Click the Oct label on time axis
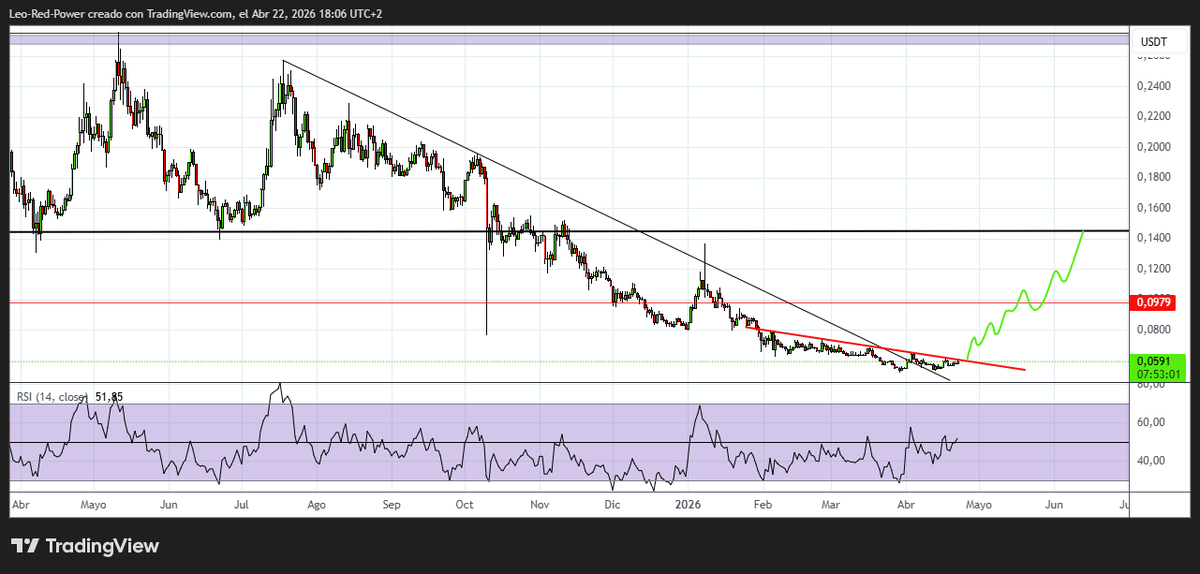The width and height of the screenshot is (1200, 574). coord(465,506)
